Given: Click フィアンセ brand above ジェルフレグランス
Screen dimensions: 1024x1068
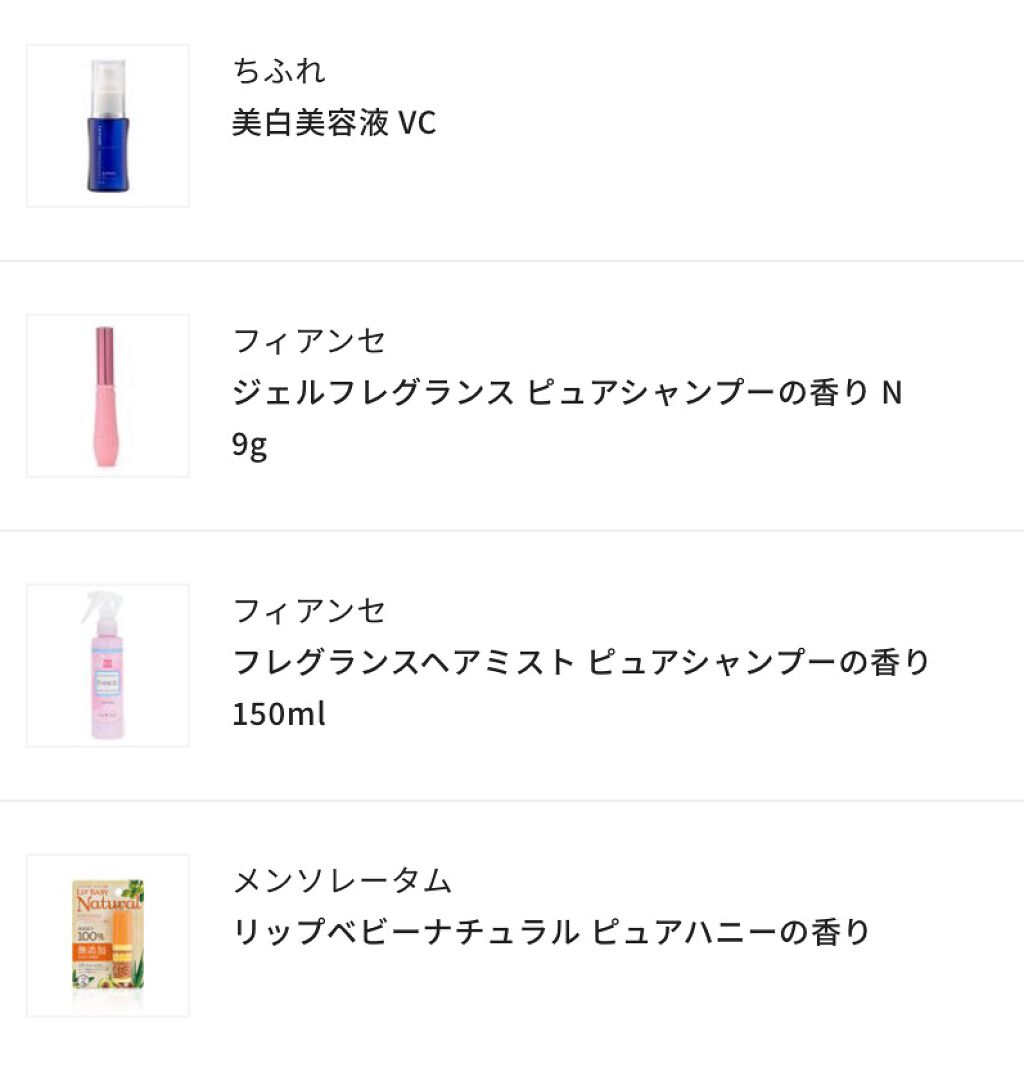Looking at the screenshot, I should [x=309, y=342].
